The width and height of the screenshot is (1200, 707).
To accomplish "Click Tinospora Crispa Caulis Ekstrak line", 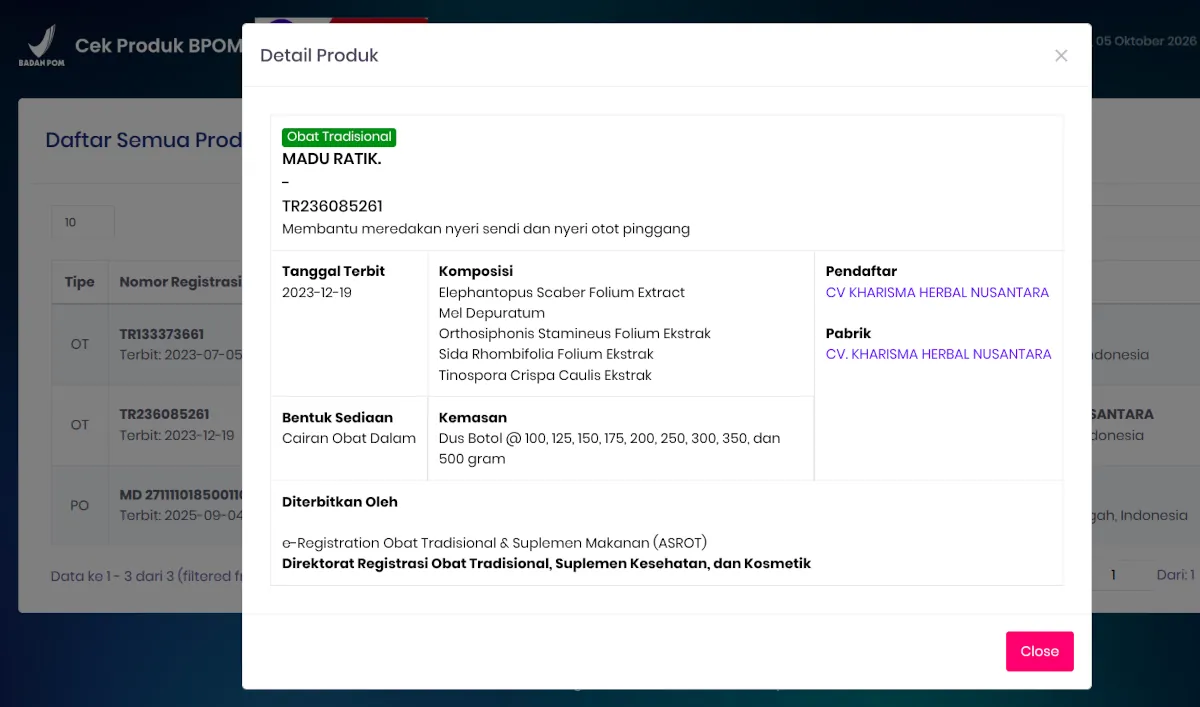I will point(545,375).
